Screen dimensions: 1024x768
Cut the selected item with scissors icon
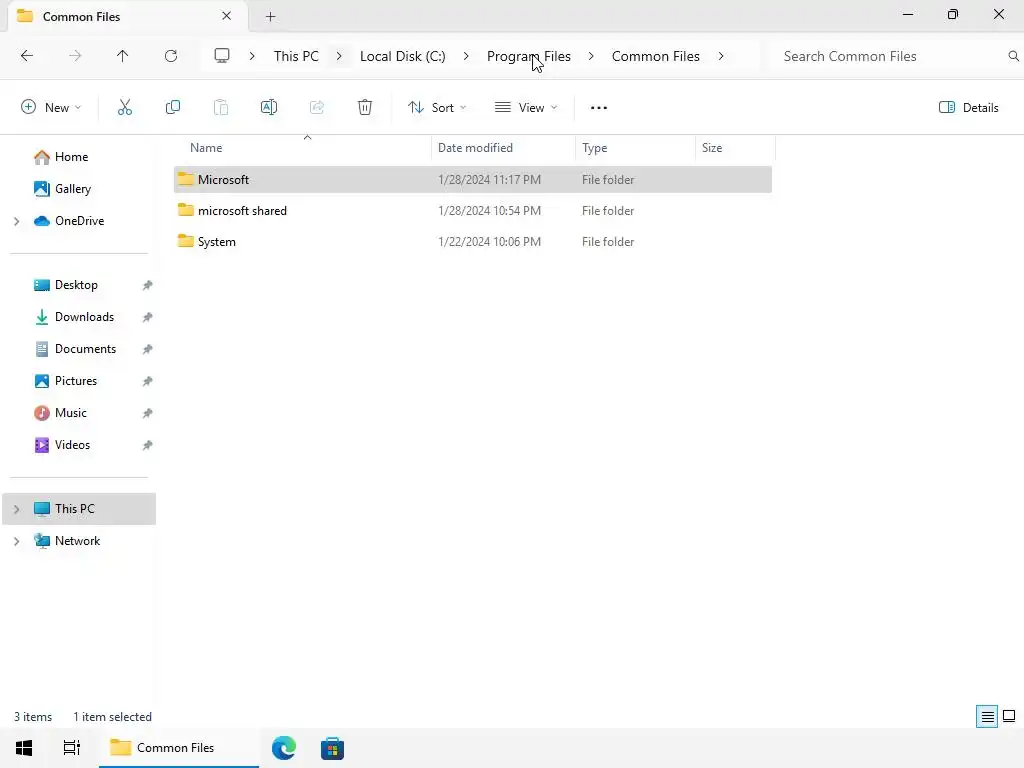[125, 108]
